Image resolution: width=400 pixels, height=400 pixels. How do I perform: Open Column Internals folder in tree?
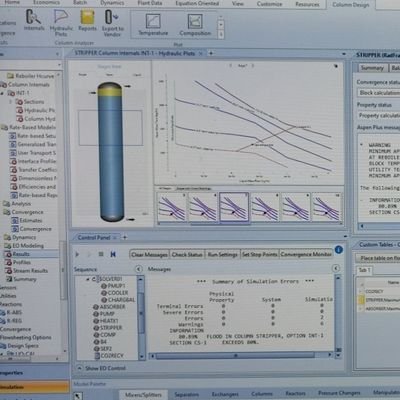pyautogui.click(x=25, y=85)
